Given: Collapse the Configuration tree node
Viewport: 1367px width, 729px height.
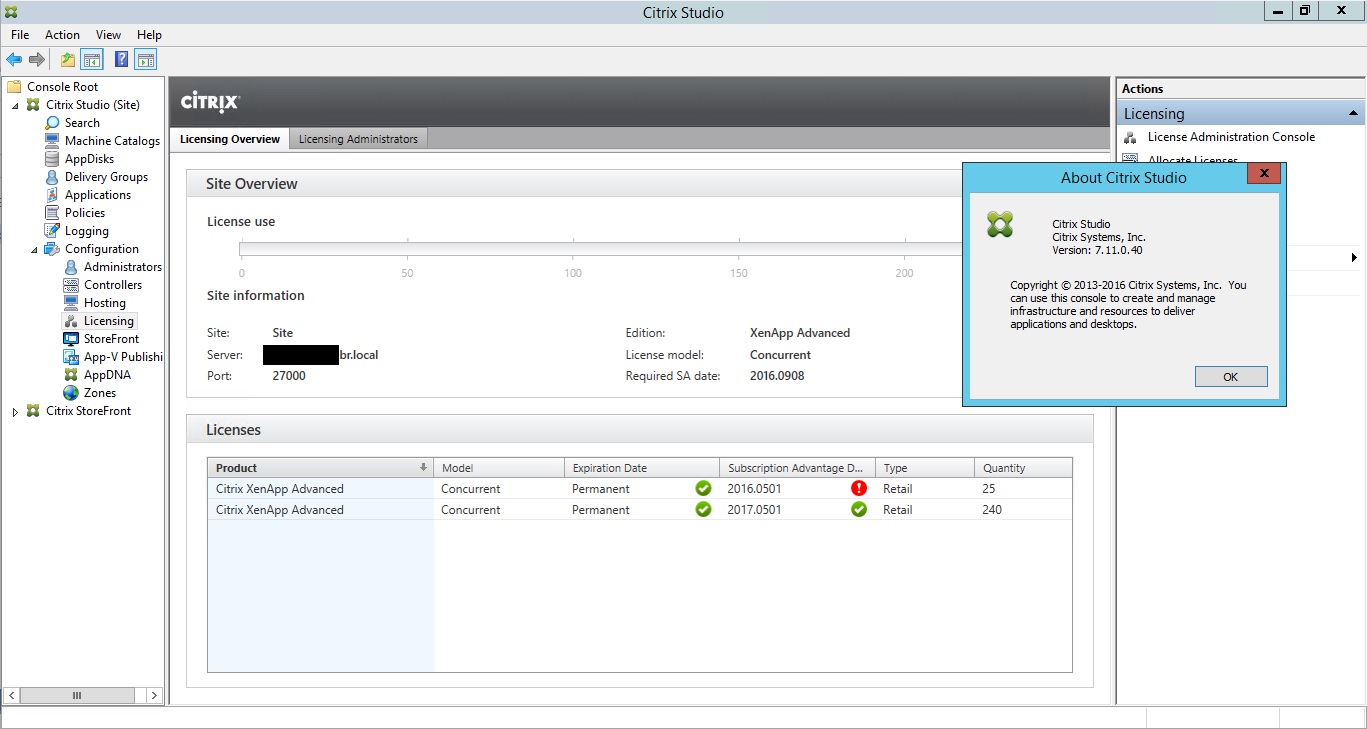Looking at the screenshot, I should pyautogui.click(x=35, y=249).
